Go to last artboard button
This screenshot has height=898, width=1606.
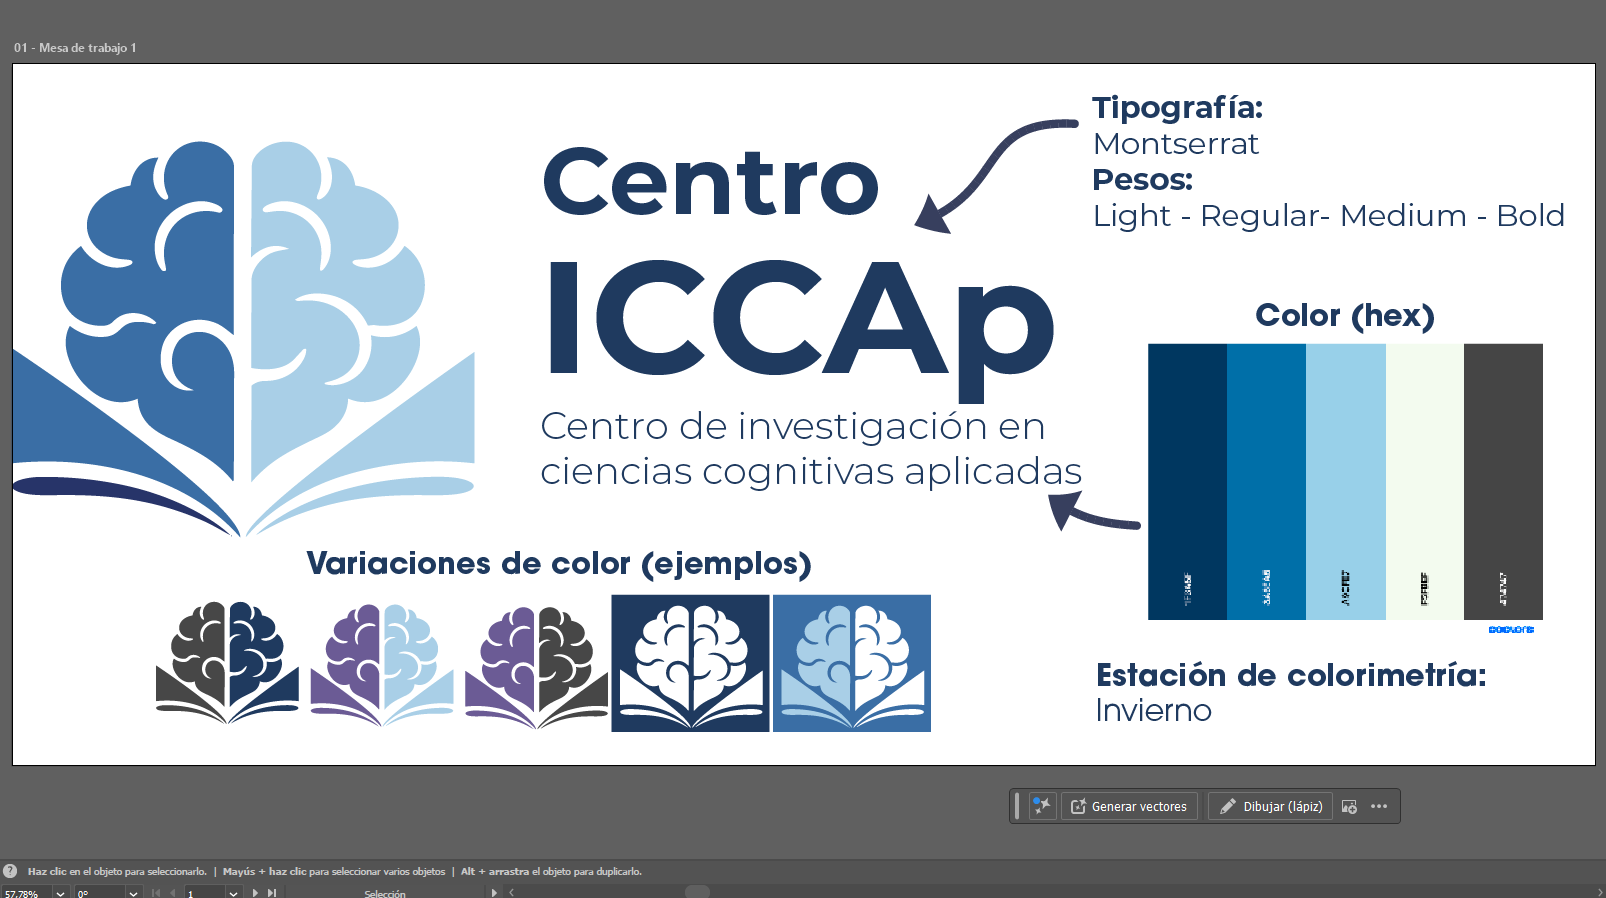(x=271, y=893)
